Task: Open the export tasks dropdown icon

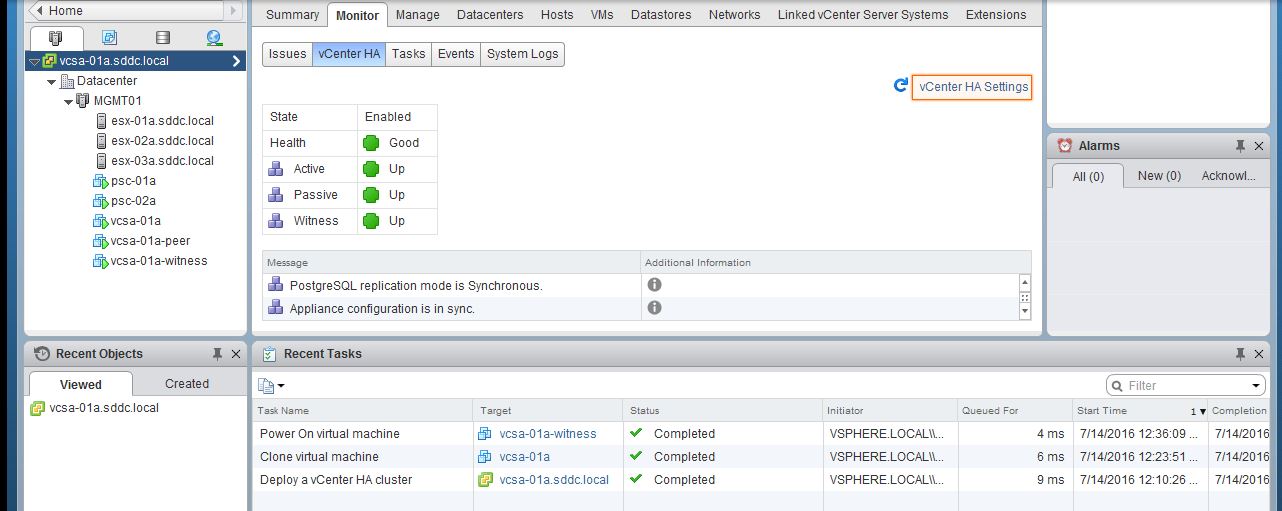Action: 271,385
